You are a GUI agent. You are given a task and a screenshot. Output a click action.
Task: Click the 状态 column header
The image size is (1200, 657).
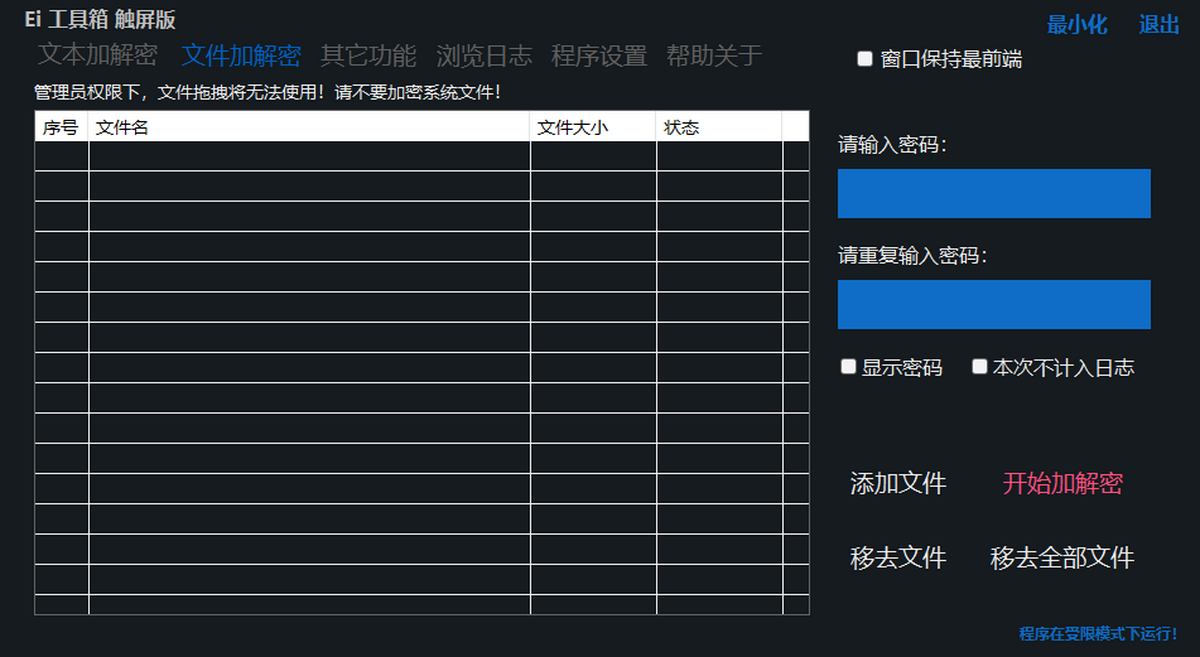pyautogui.click(x=718, y=127)
